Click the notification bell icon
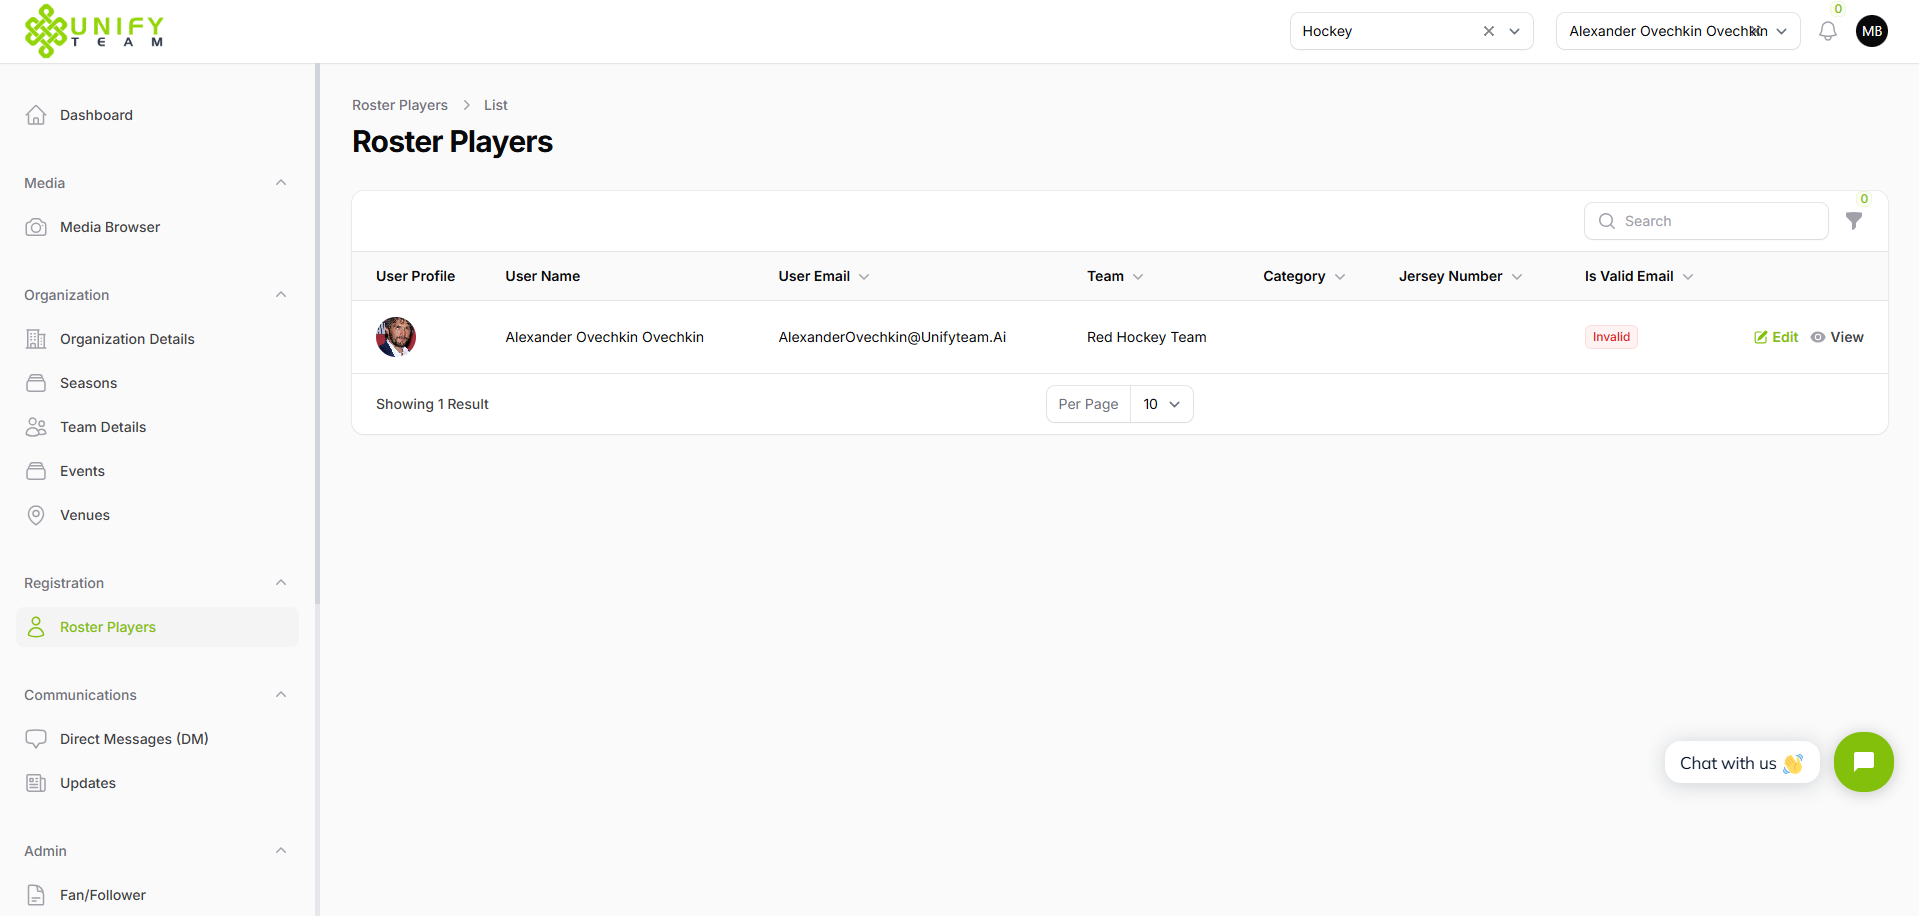The image size is (1919, 916). click(x=1828, y=31)
